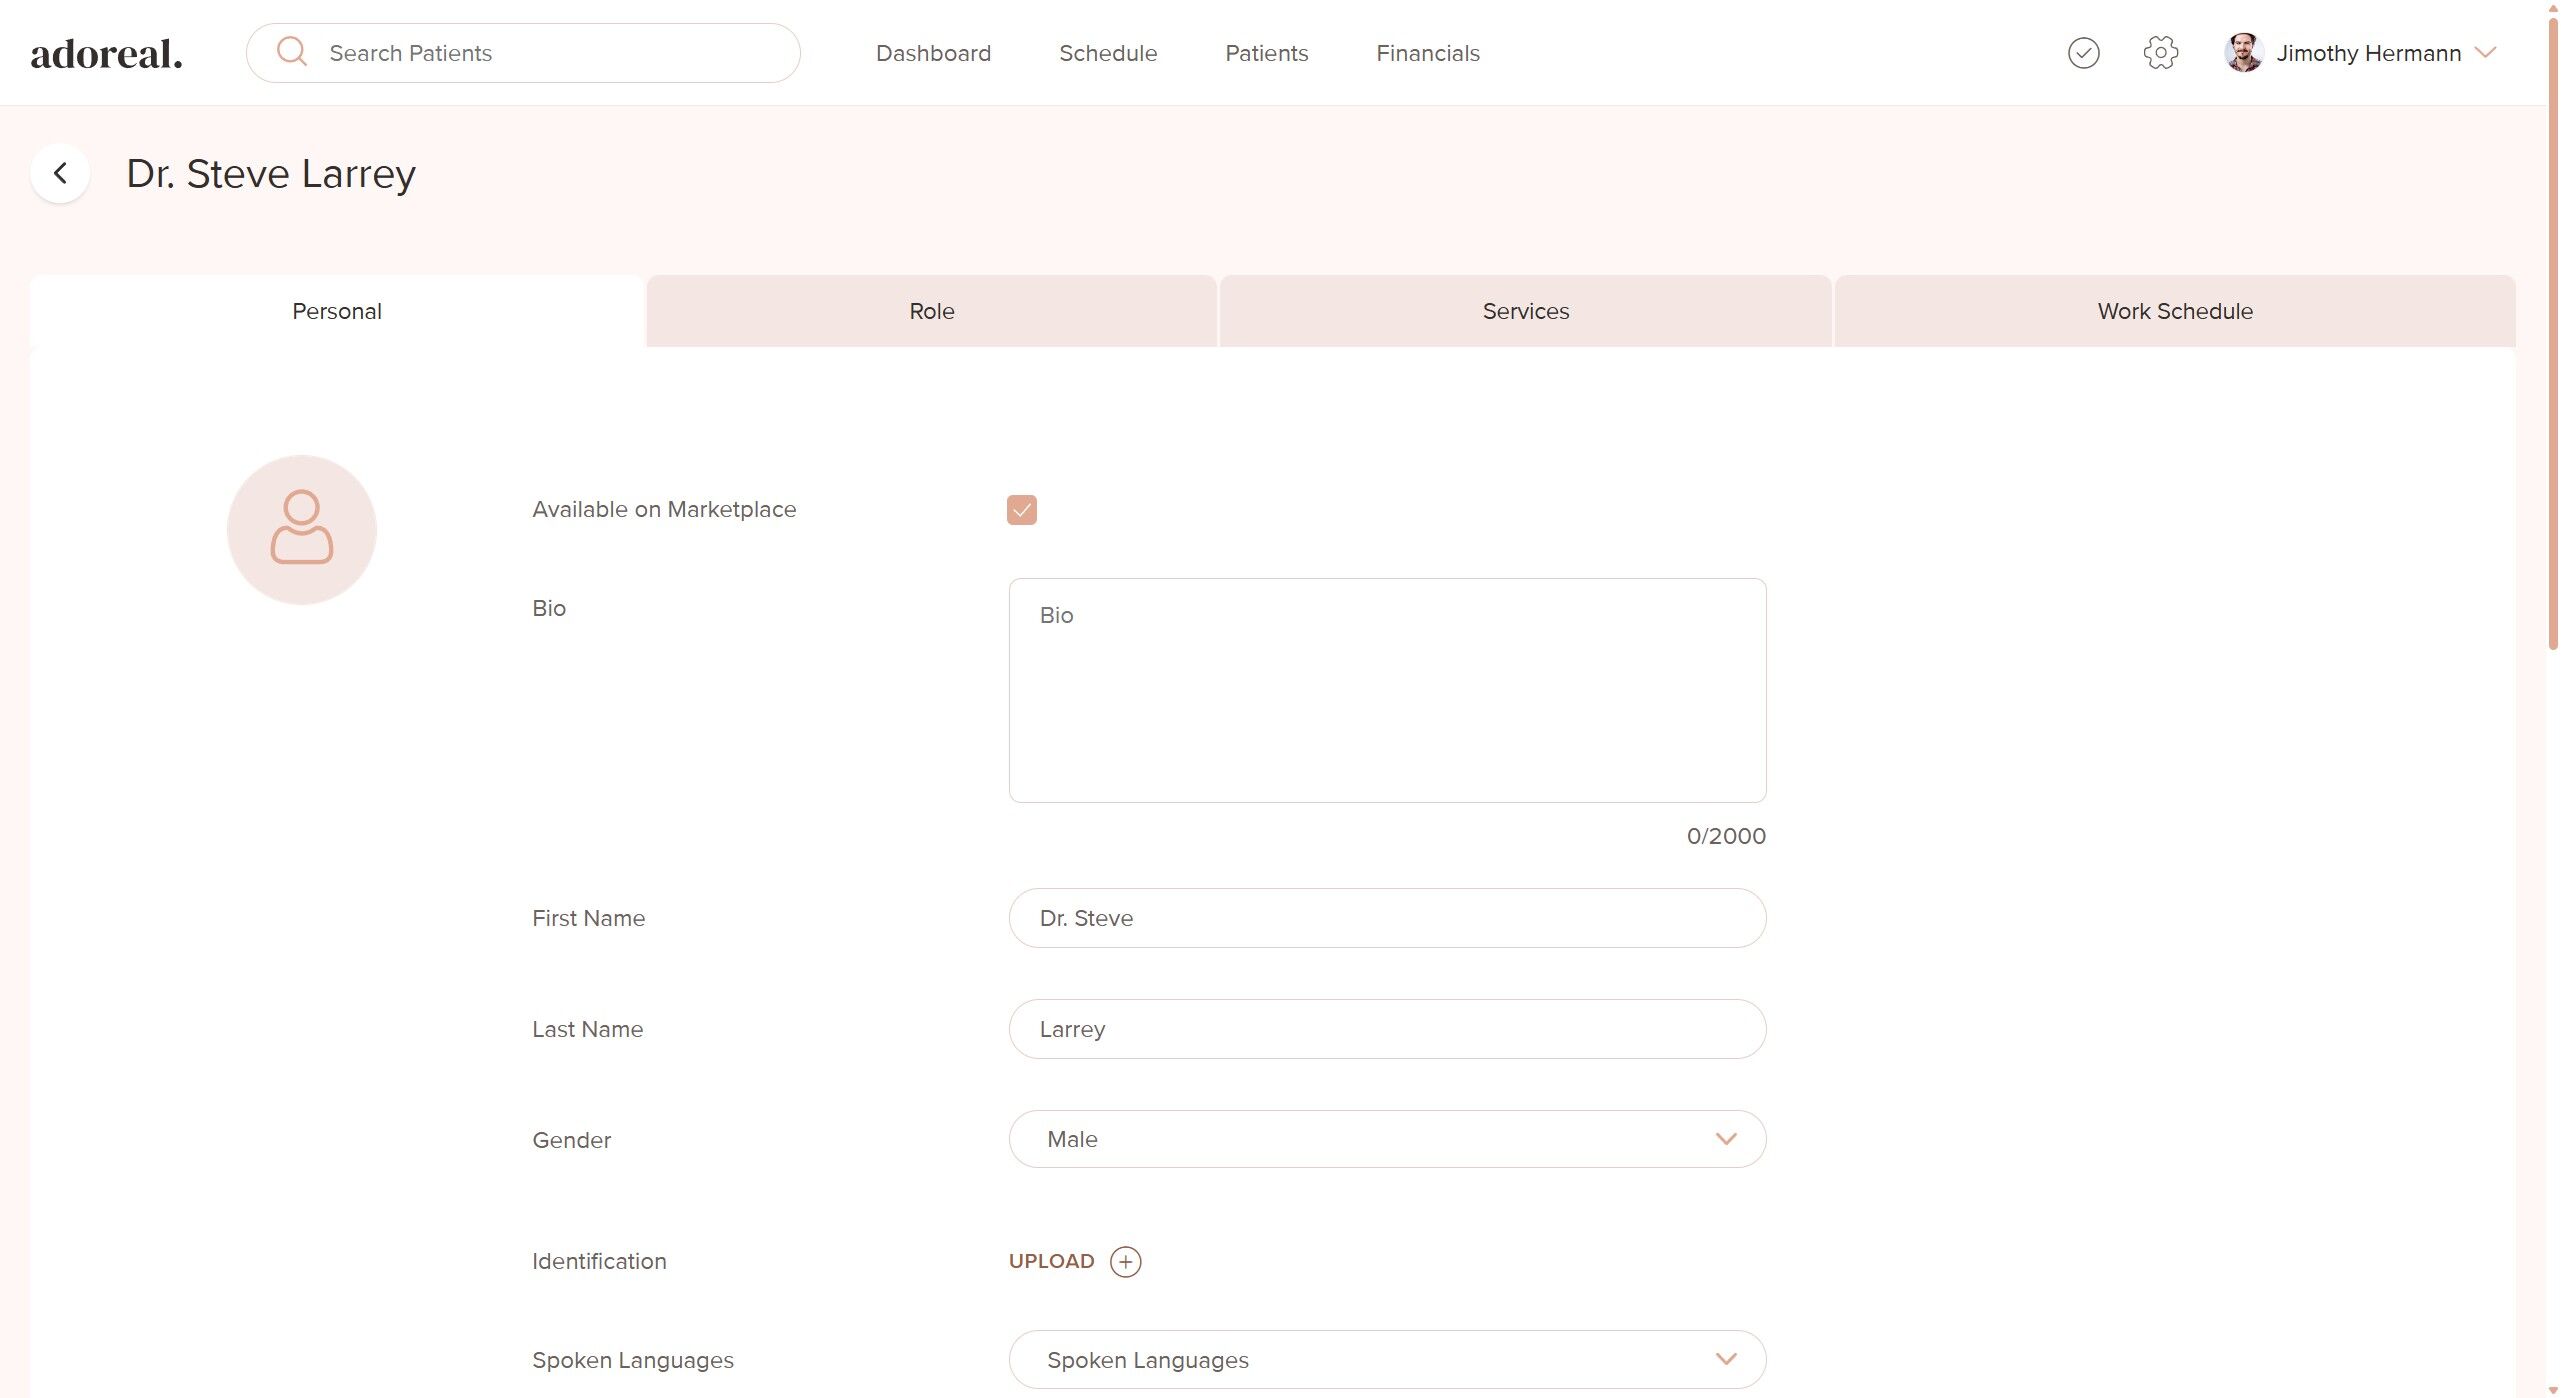Select the Services tab
Image resolution: width=2561 pixels, height=1398 pixels.
pos(1525,311)
